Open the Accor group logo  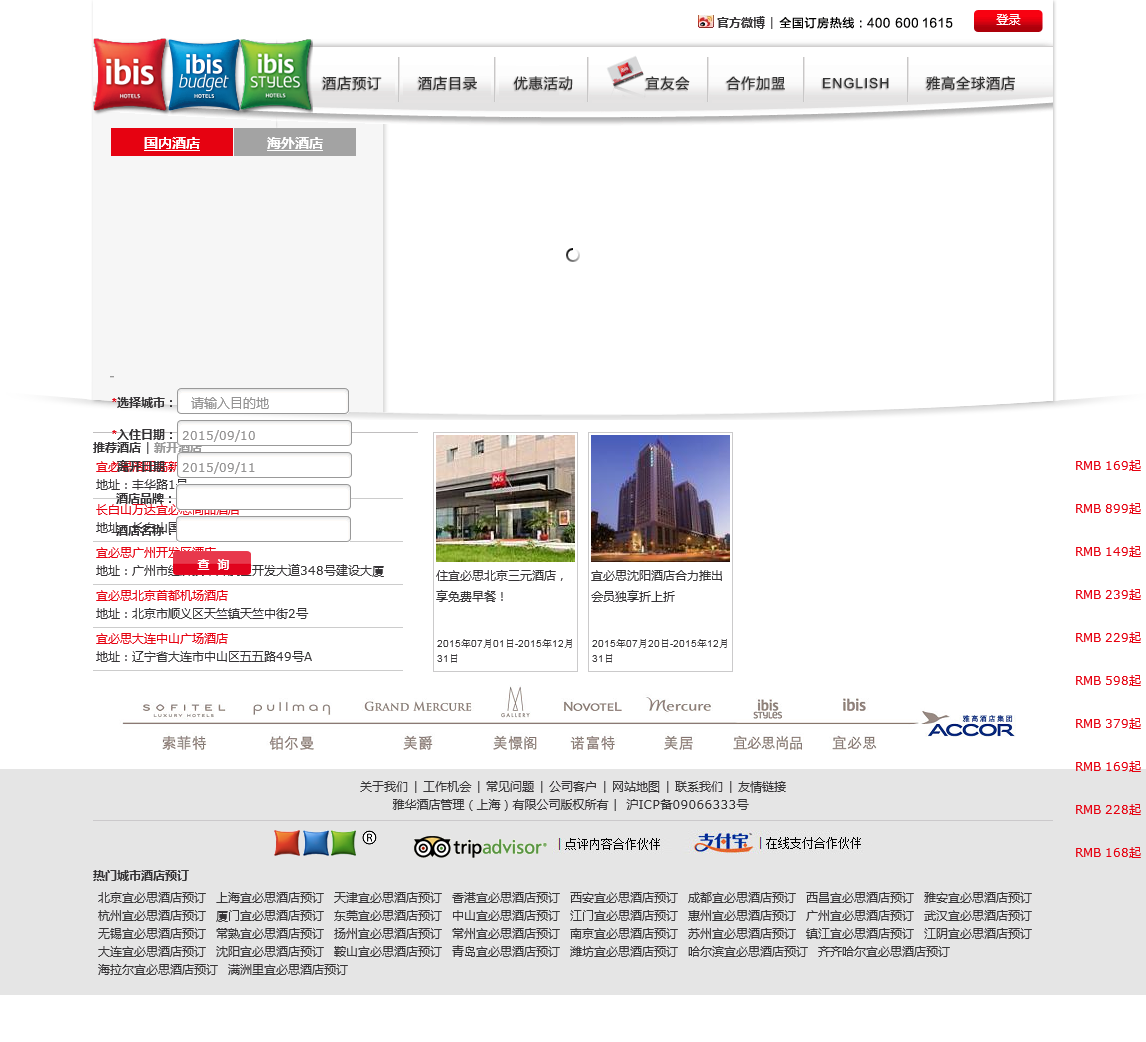[x=968, y=724]
